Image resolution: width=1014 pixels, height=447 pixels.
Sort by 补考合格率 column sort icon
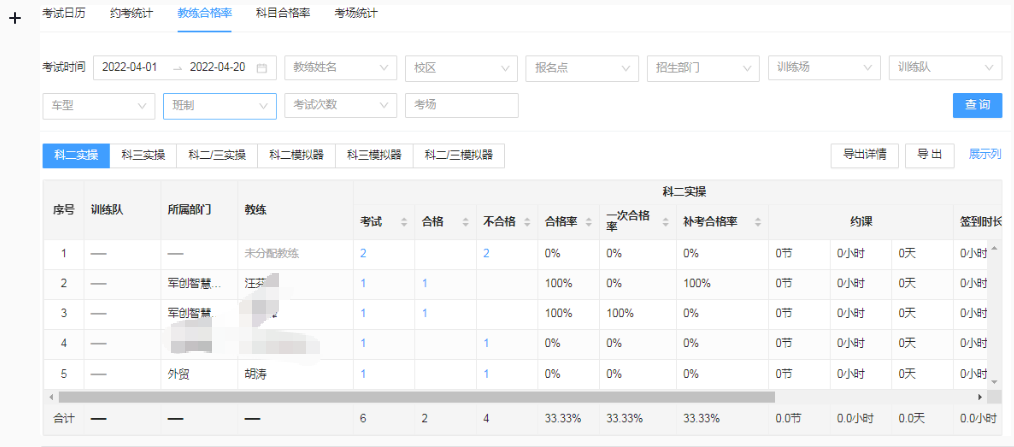point(754,222)
